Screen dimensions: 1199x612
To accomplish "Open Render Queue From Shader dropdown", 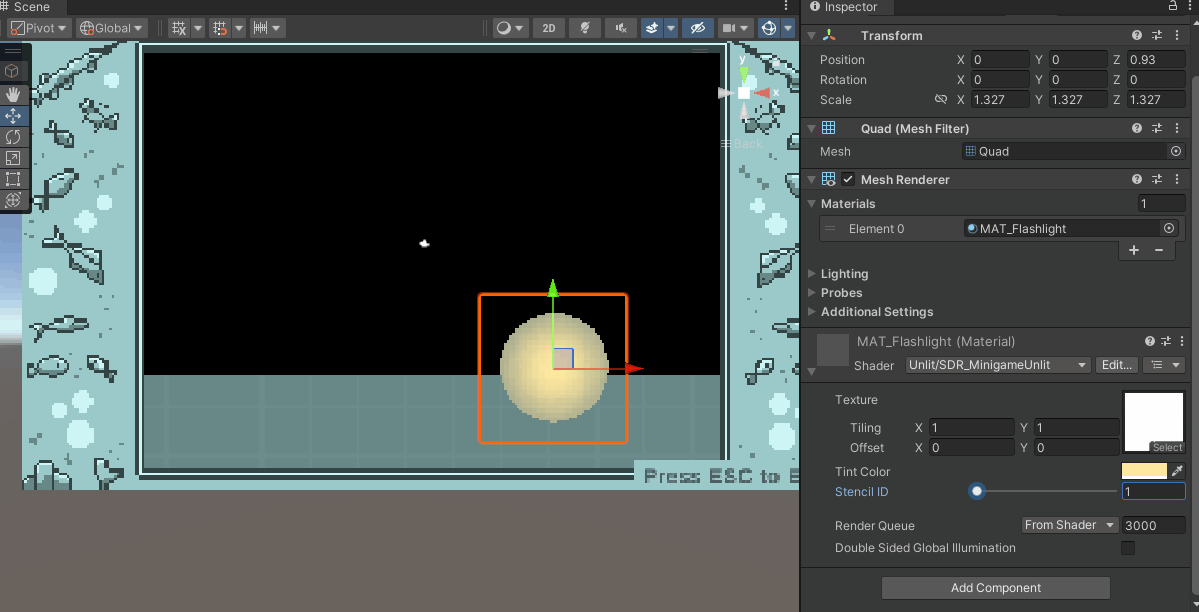I will pos(1070,525).
